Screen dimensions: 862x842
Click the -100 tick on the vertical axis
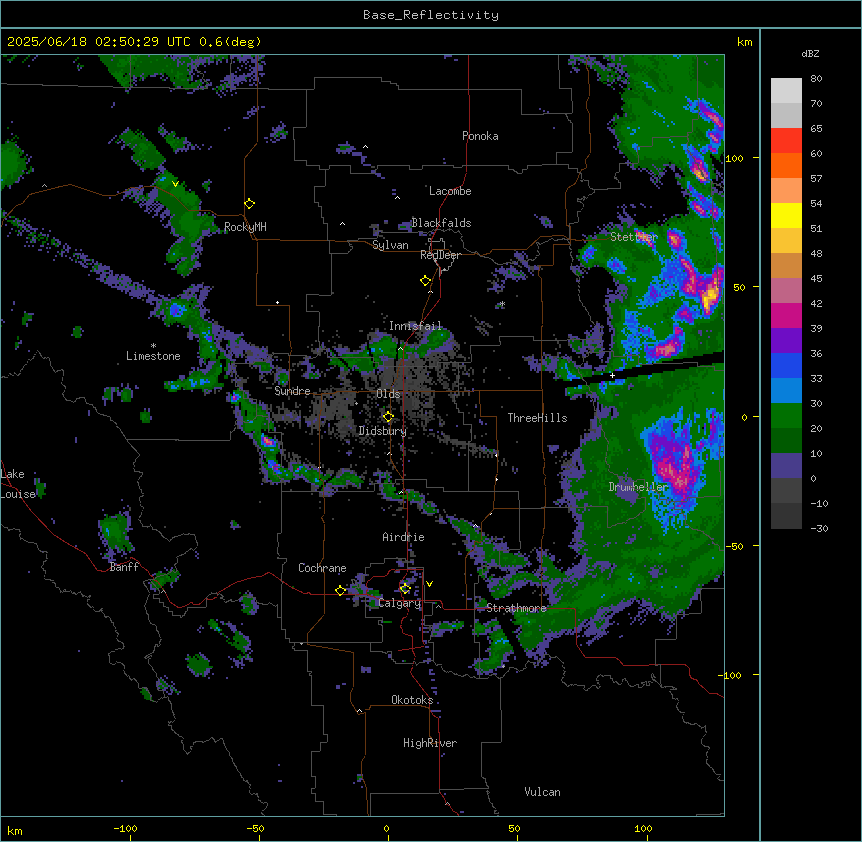pos(730,675)
